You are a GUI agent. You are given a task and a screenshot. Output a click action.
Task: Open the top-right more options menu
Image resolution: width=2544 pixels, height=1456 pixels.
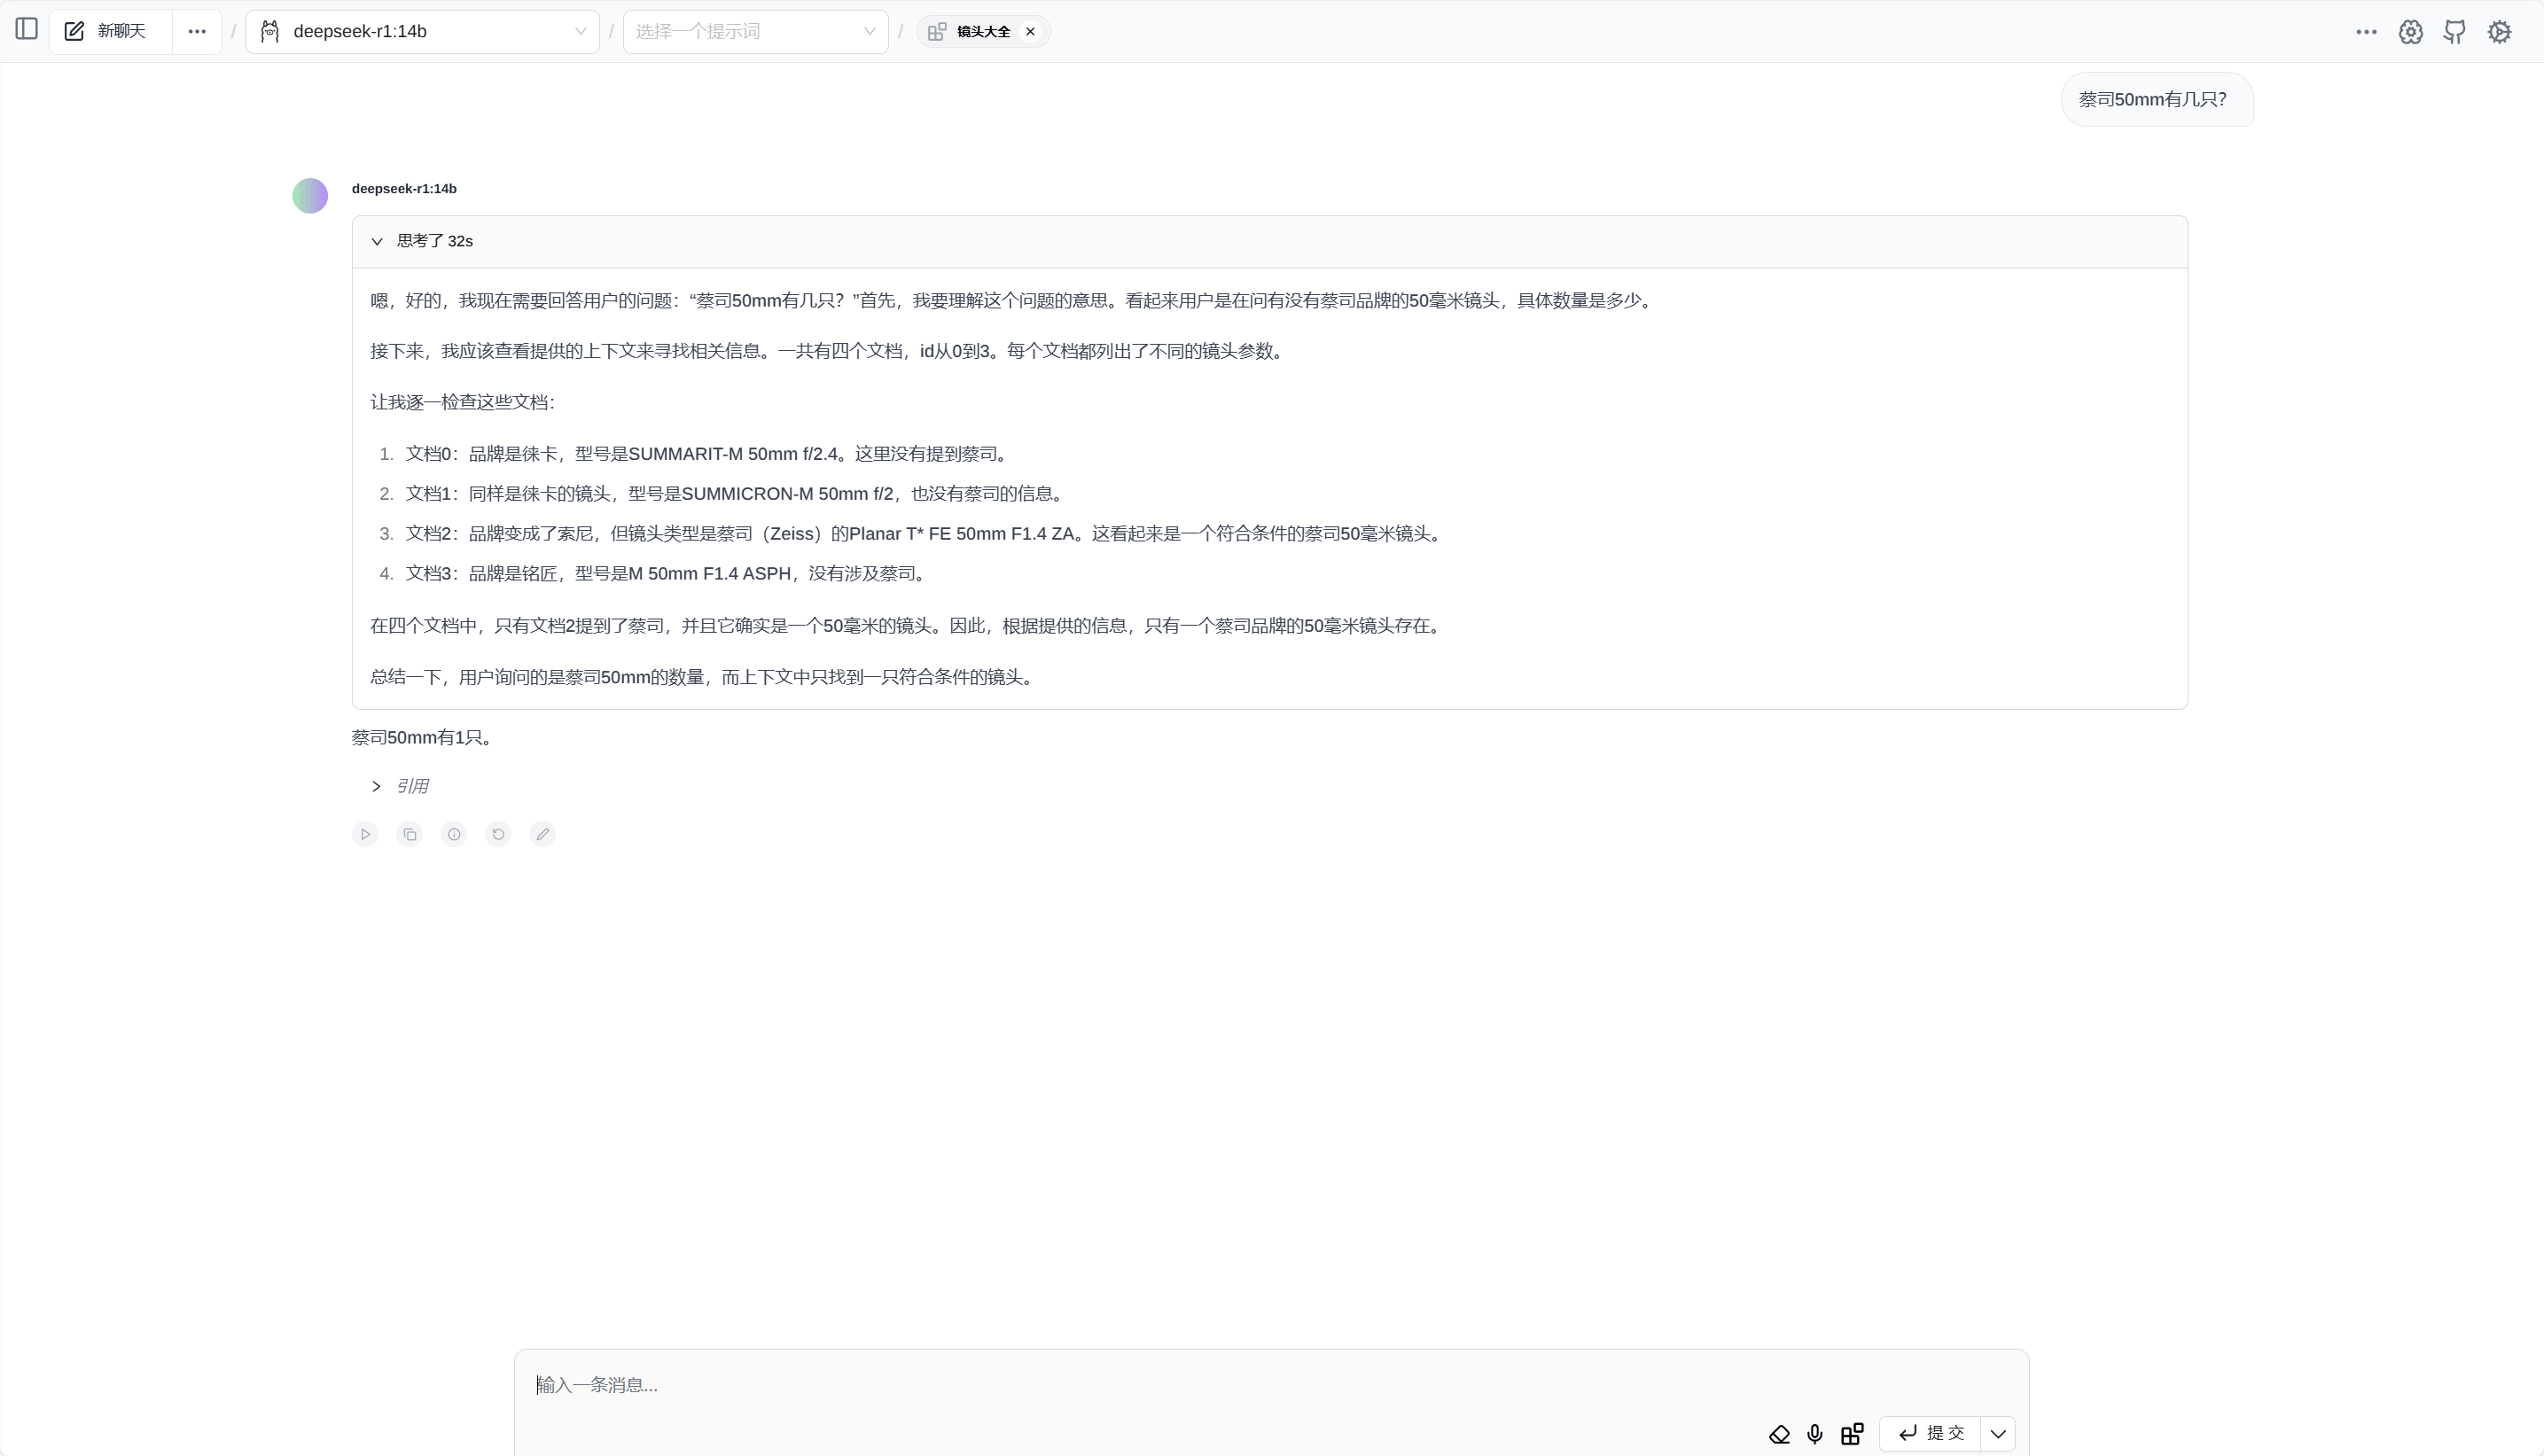tap(2365, 31)
